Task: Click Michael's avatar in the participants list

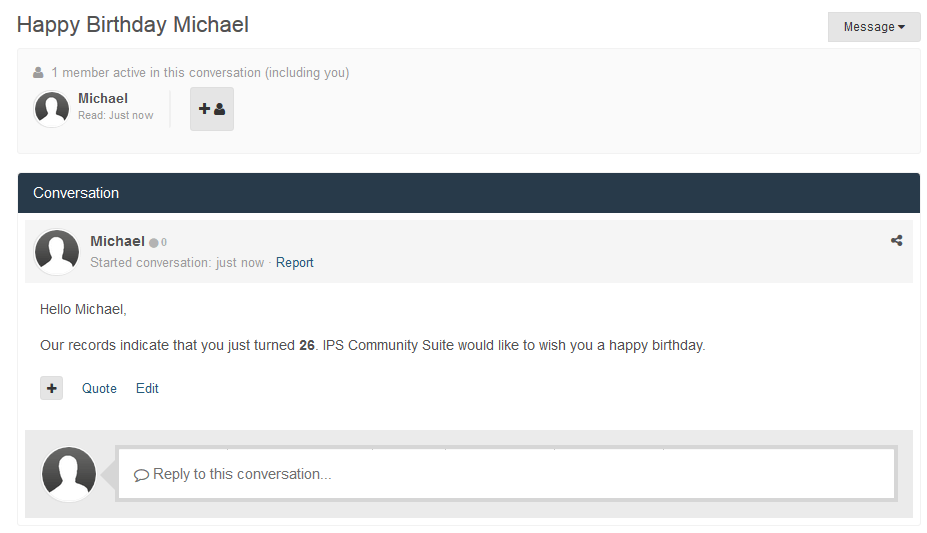Action: pos(52,108)
